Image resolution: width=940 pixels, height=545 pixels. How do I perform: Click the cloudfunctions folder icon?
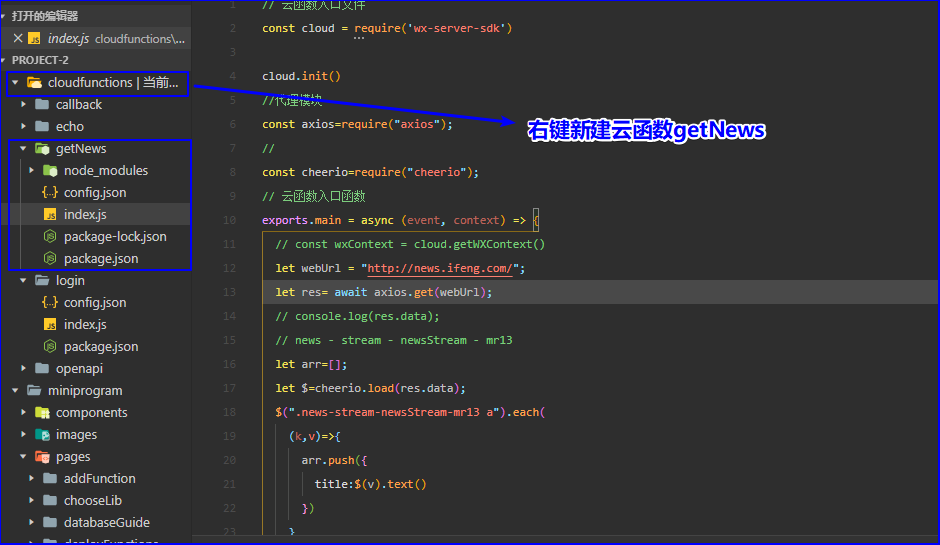coord(34,82)
